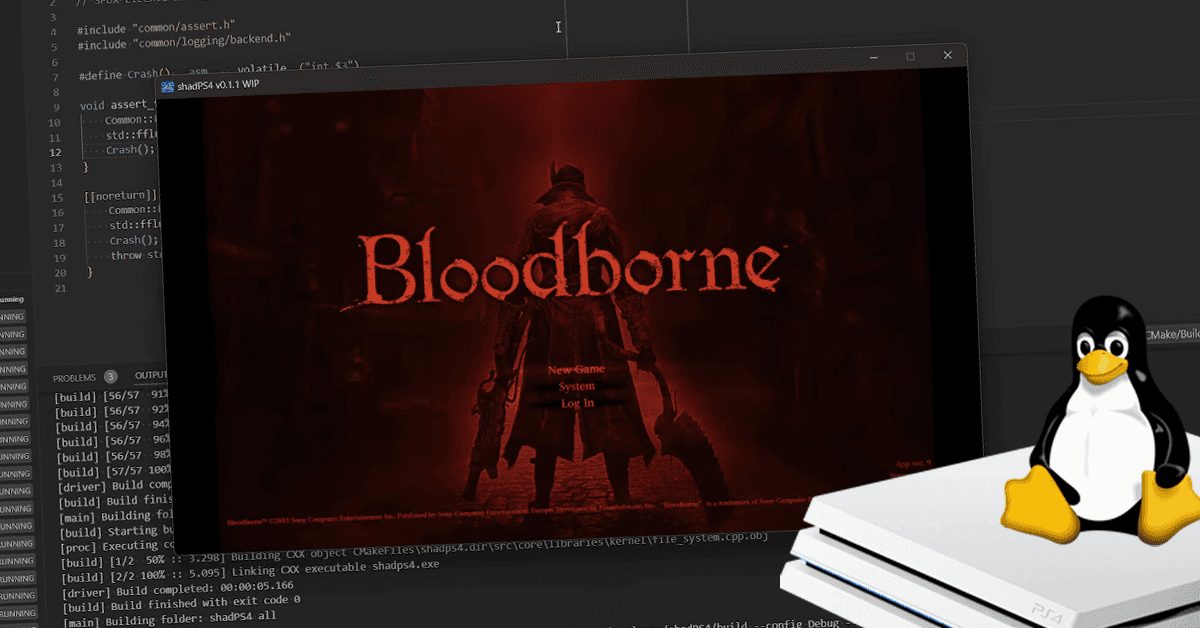Minimize the shadPS4 emulator window

coord(875,55)
